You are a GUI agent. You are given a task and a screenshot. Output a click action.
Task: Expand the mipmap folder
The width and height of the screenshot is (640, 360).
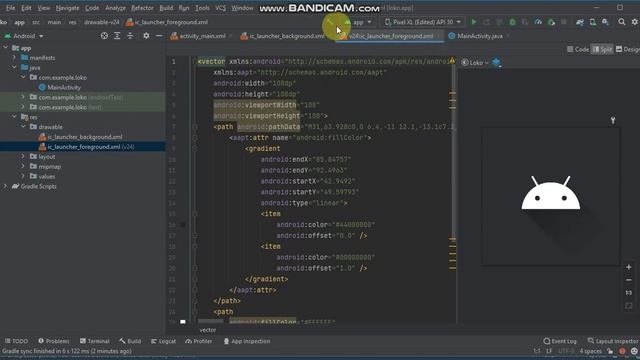click(x=23, y=166)
